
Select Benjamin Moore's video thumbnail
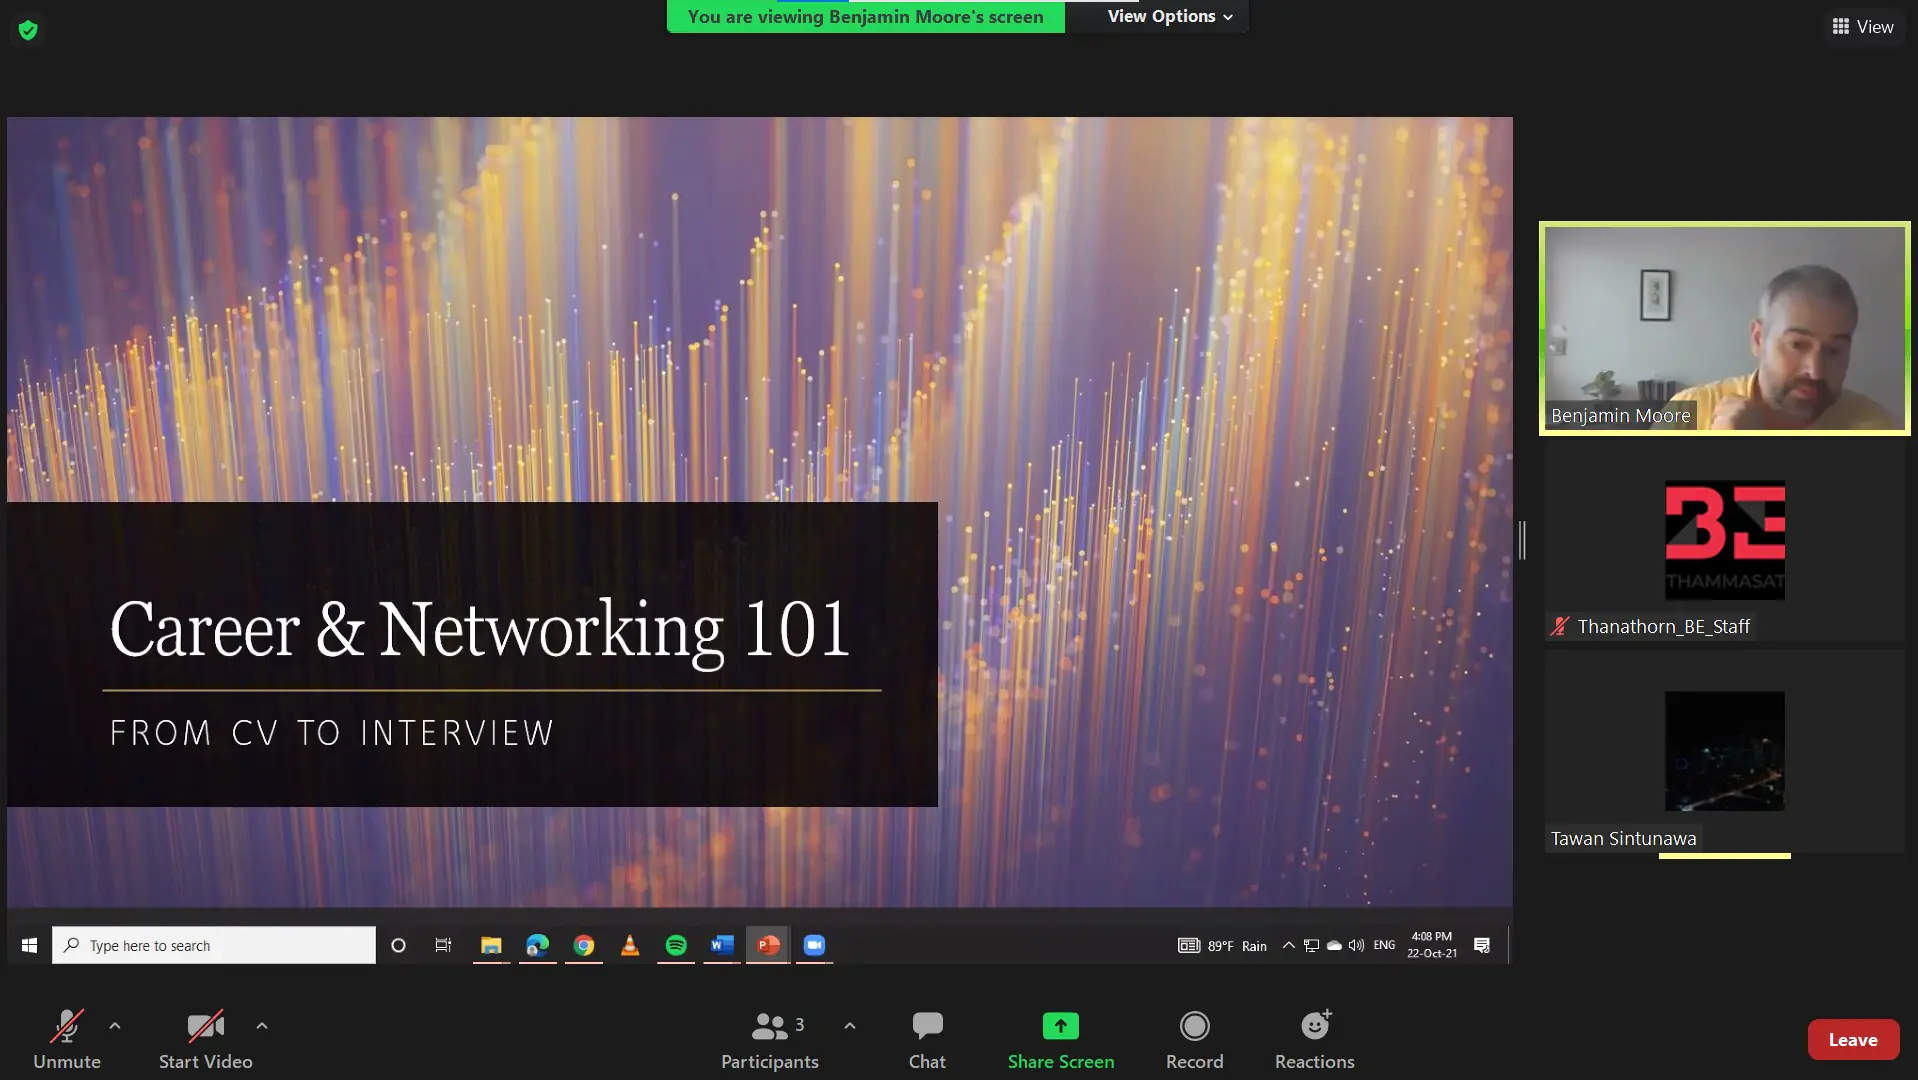tap(1724, 328)
